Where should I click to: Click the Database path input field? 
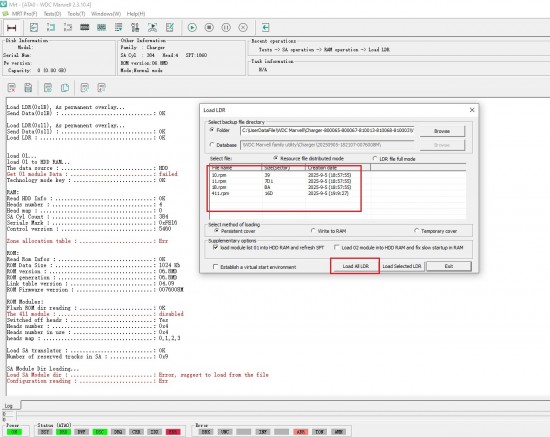pyautogui.click(x=327, y=145)
